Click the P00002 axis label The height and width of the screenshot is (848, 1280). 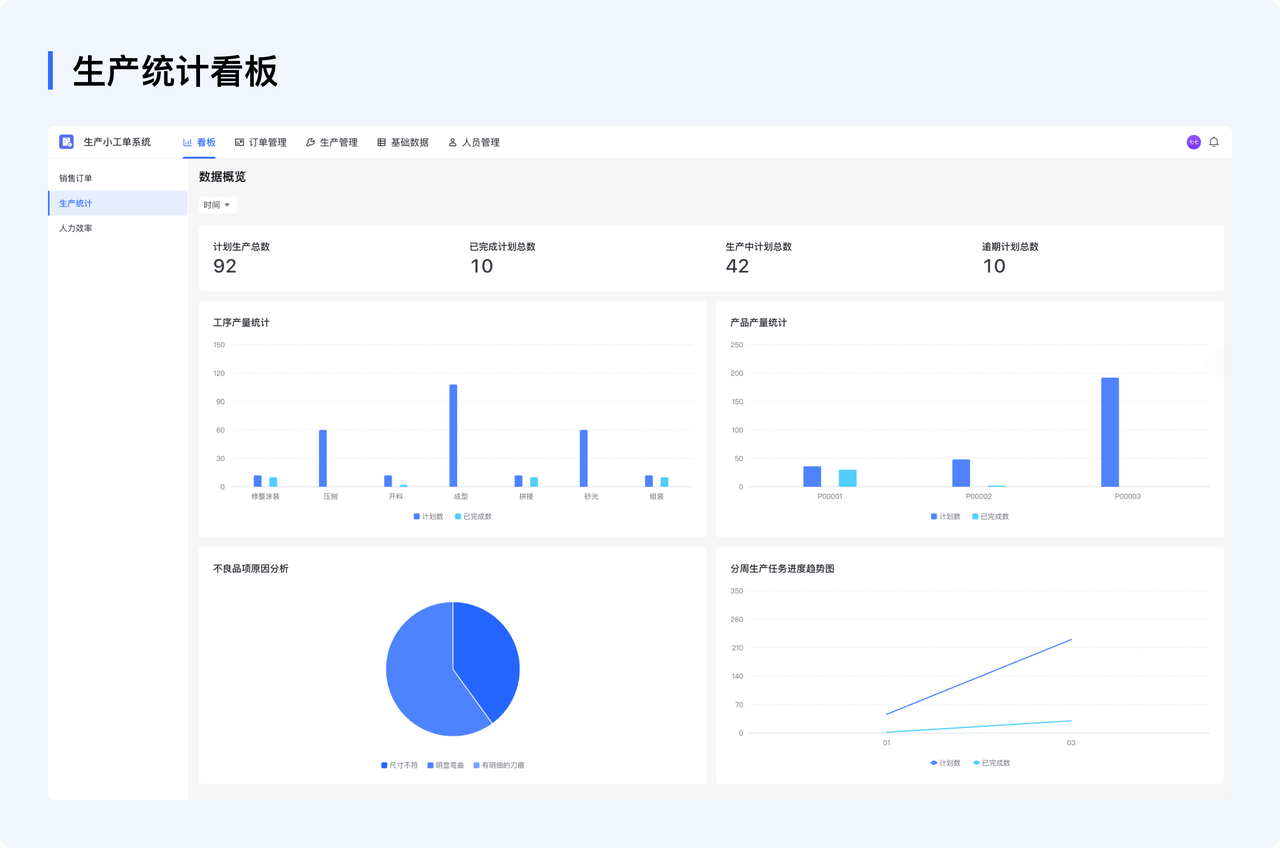coord(978,497)
